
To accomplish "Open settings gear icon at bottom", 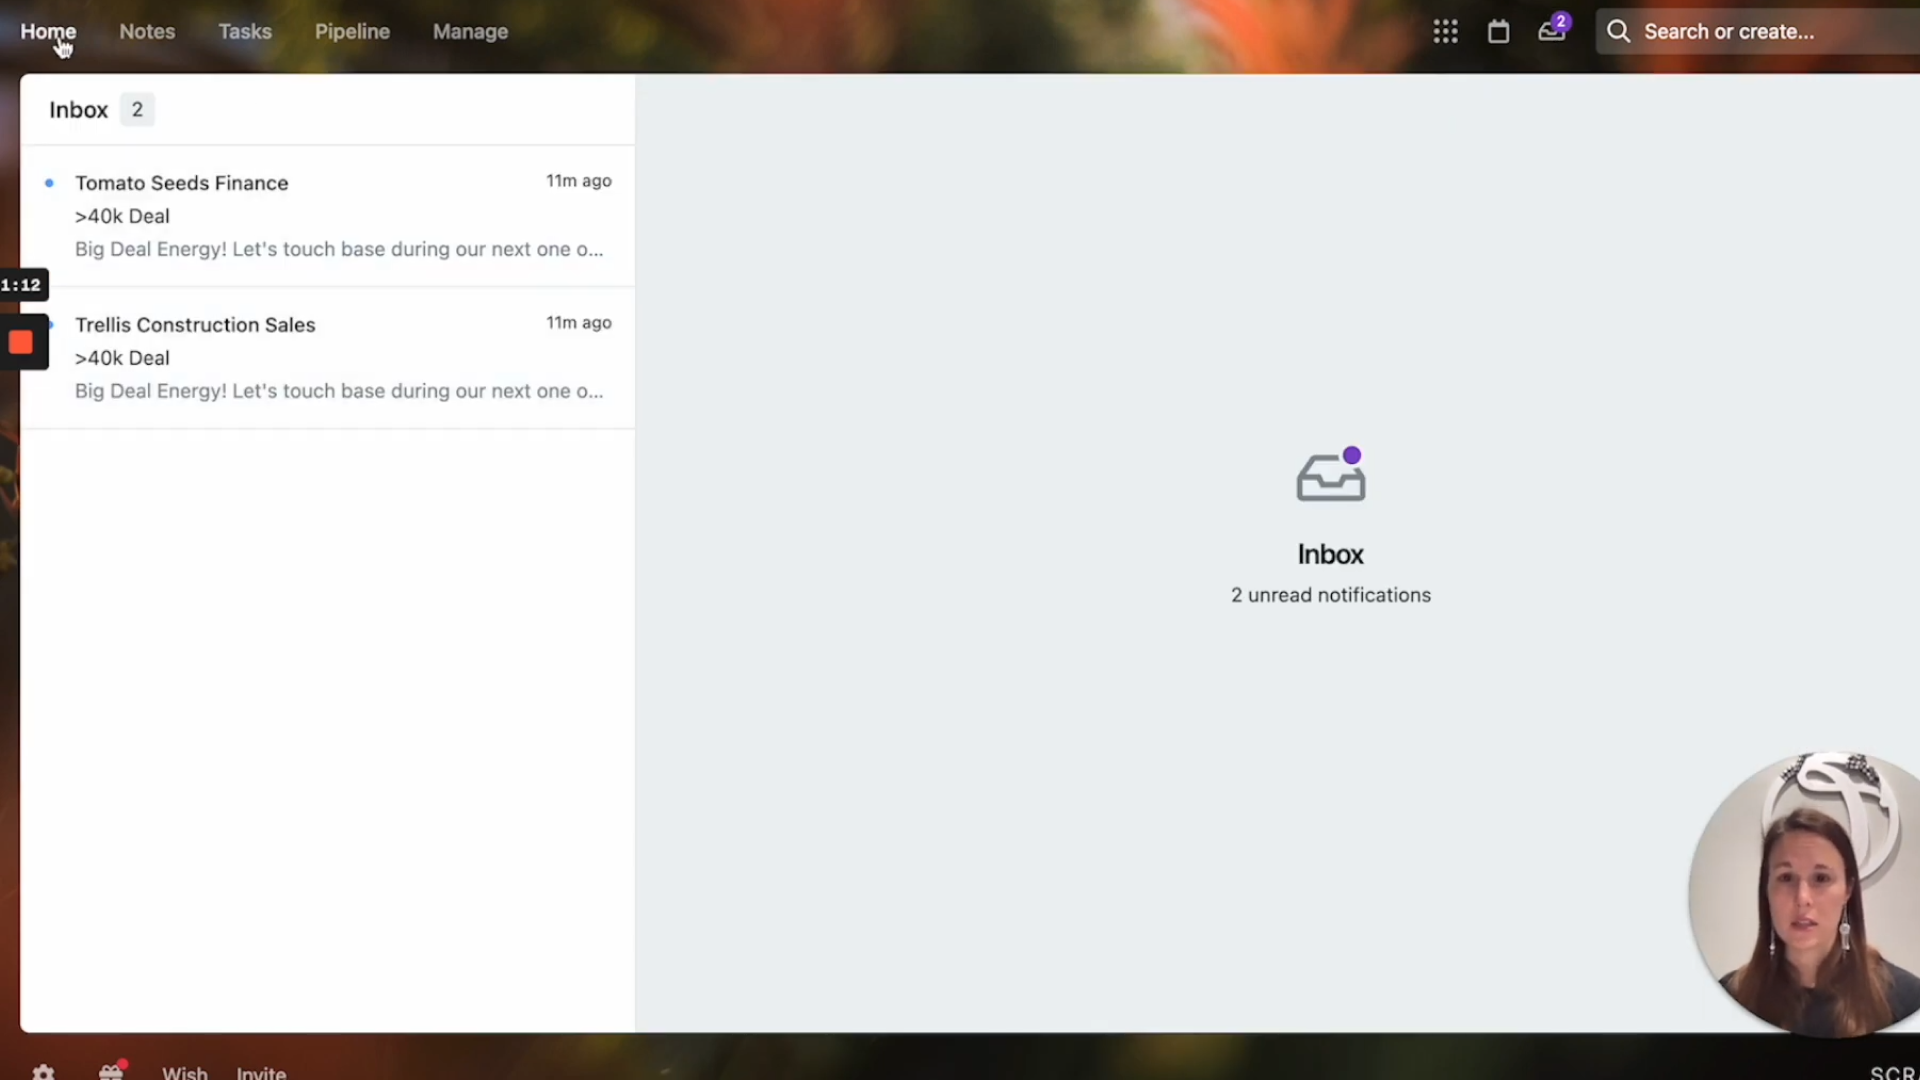I will click(x=44, y=1072).
